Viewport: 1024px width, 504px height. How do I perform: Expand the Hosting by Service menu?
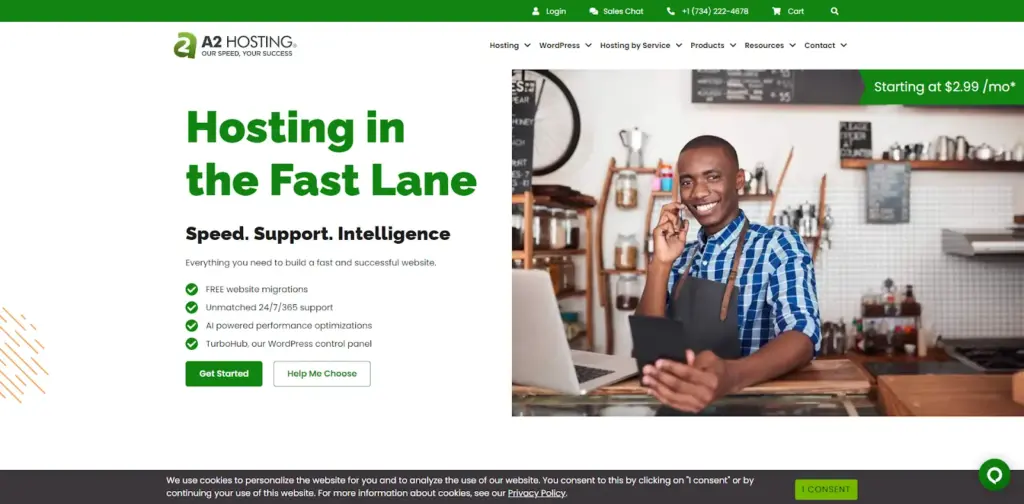pyautogui.click(x=641, y=46)
